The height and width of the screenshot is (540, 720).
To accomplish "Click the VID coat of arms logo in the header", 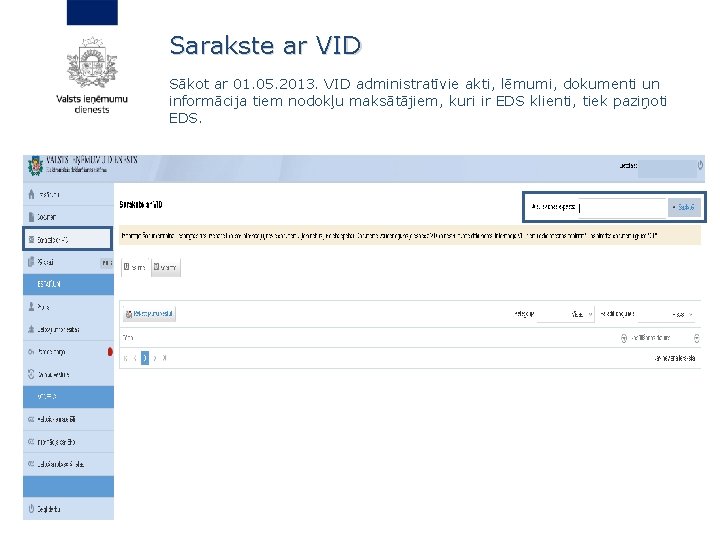I will click(35, 166).
